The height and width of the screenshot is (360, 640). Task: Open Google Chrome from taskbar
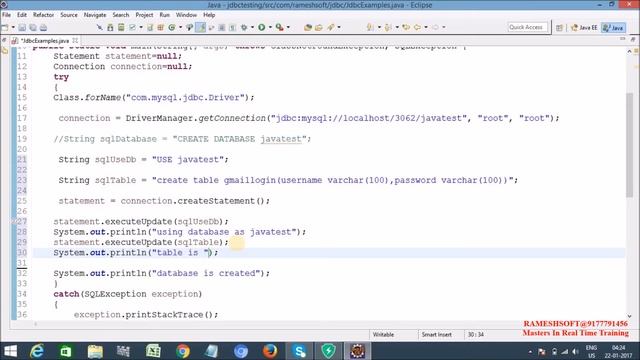tap(183, 351)
